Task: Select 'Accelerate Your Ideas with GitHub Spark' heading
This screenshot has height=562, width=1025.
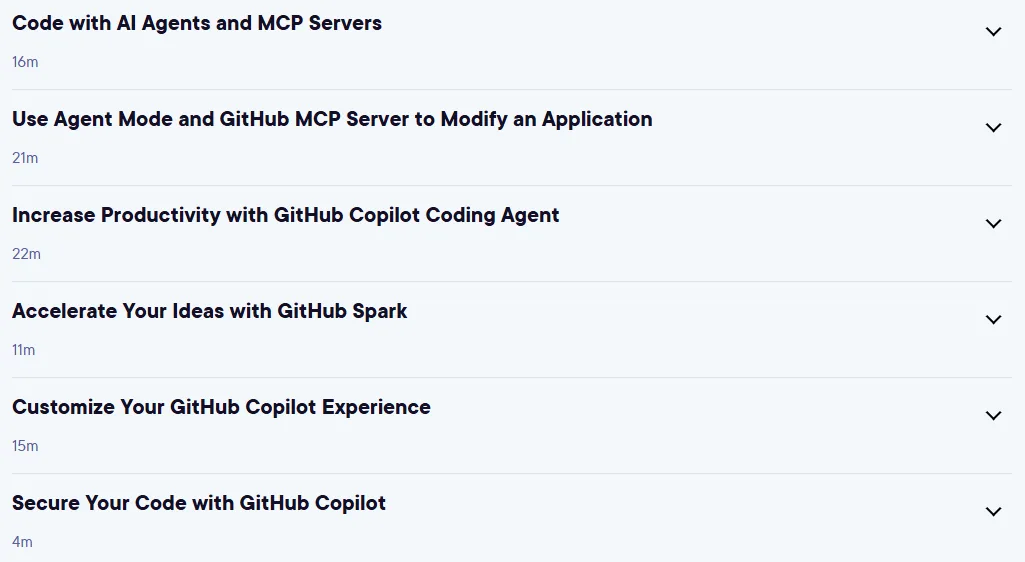Action: pos(209,311)
